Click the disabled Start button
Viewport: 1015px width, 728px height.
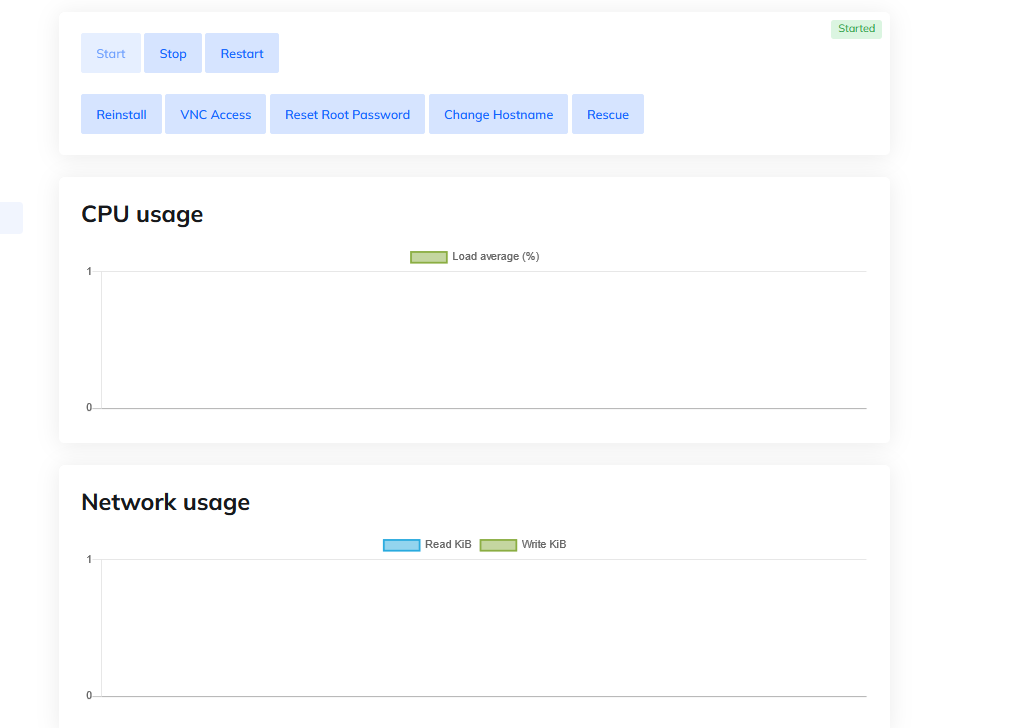point(110,54)
